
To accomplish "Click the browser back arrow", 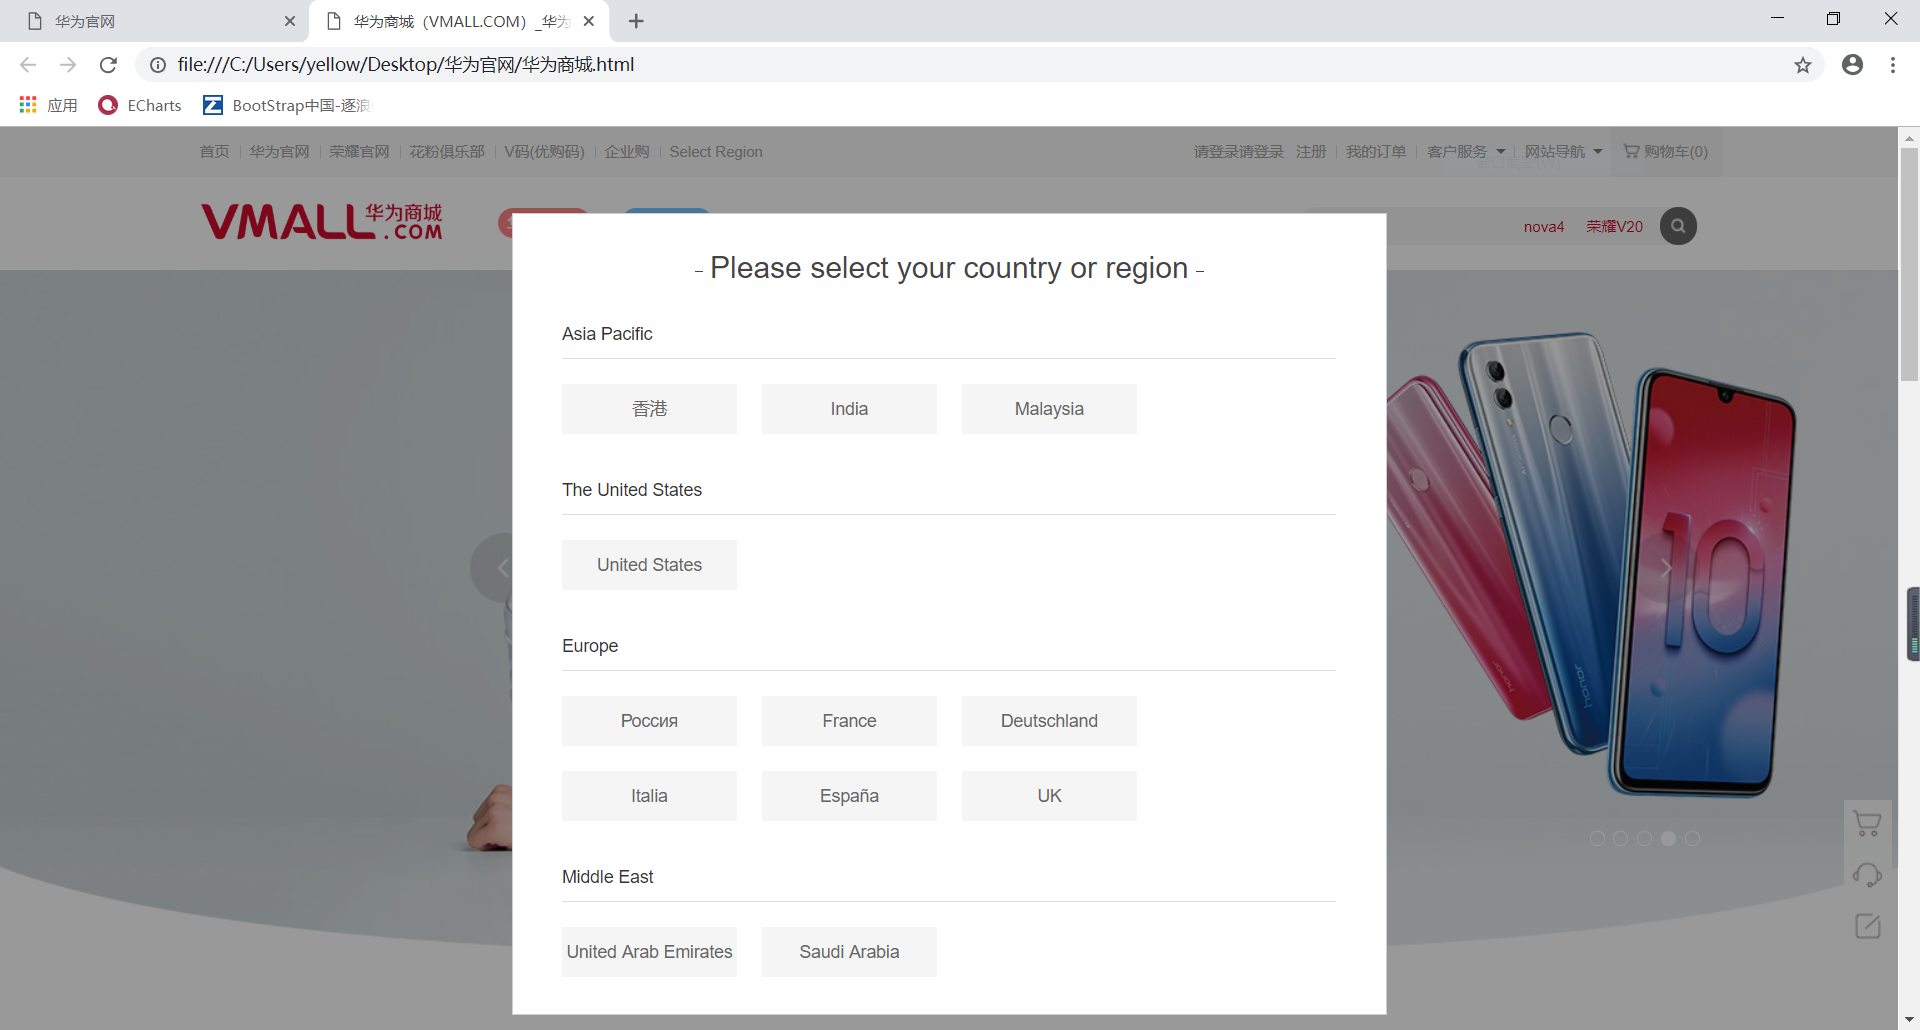I will tap(28, 65).
